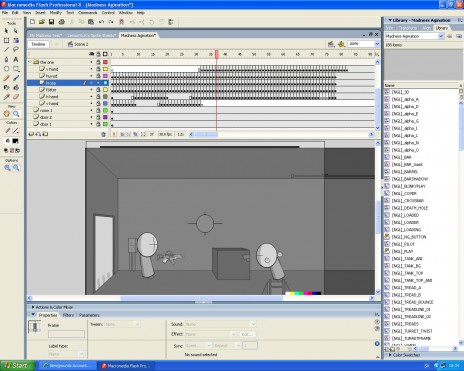Switch to the Filters tab
The width and height of the screenshot is (464, 371).
pos(68,315)
